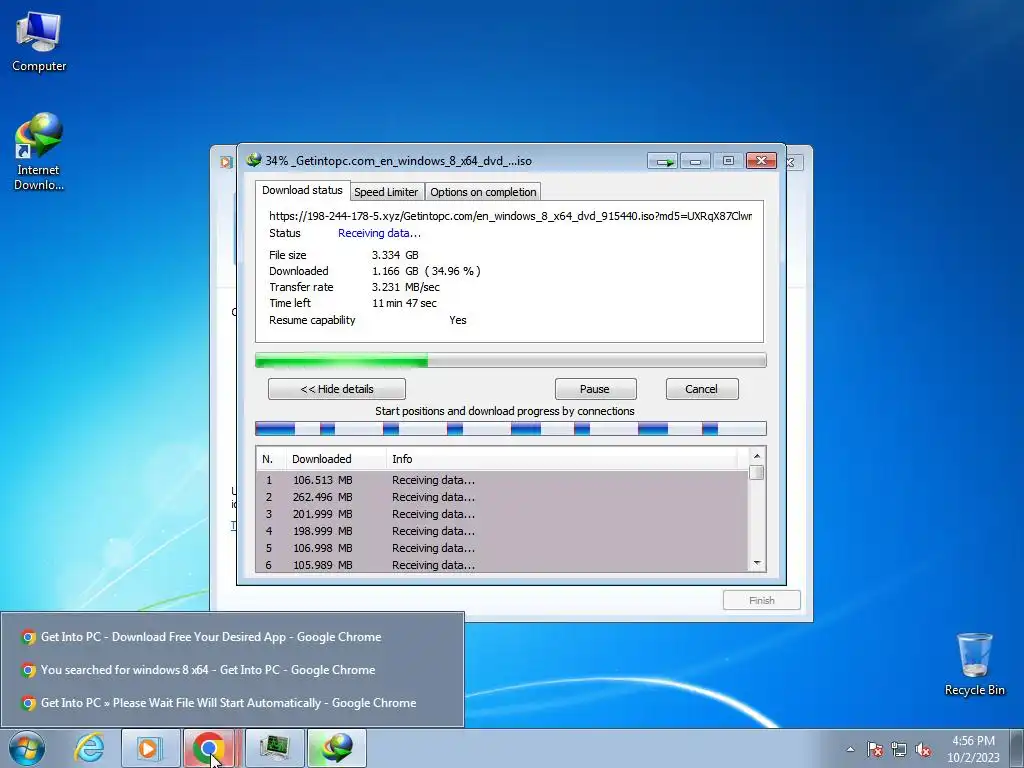Click the 11 min 47 sec time left

pos(404,303)
